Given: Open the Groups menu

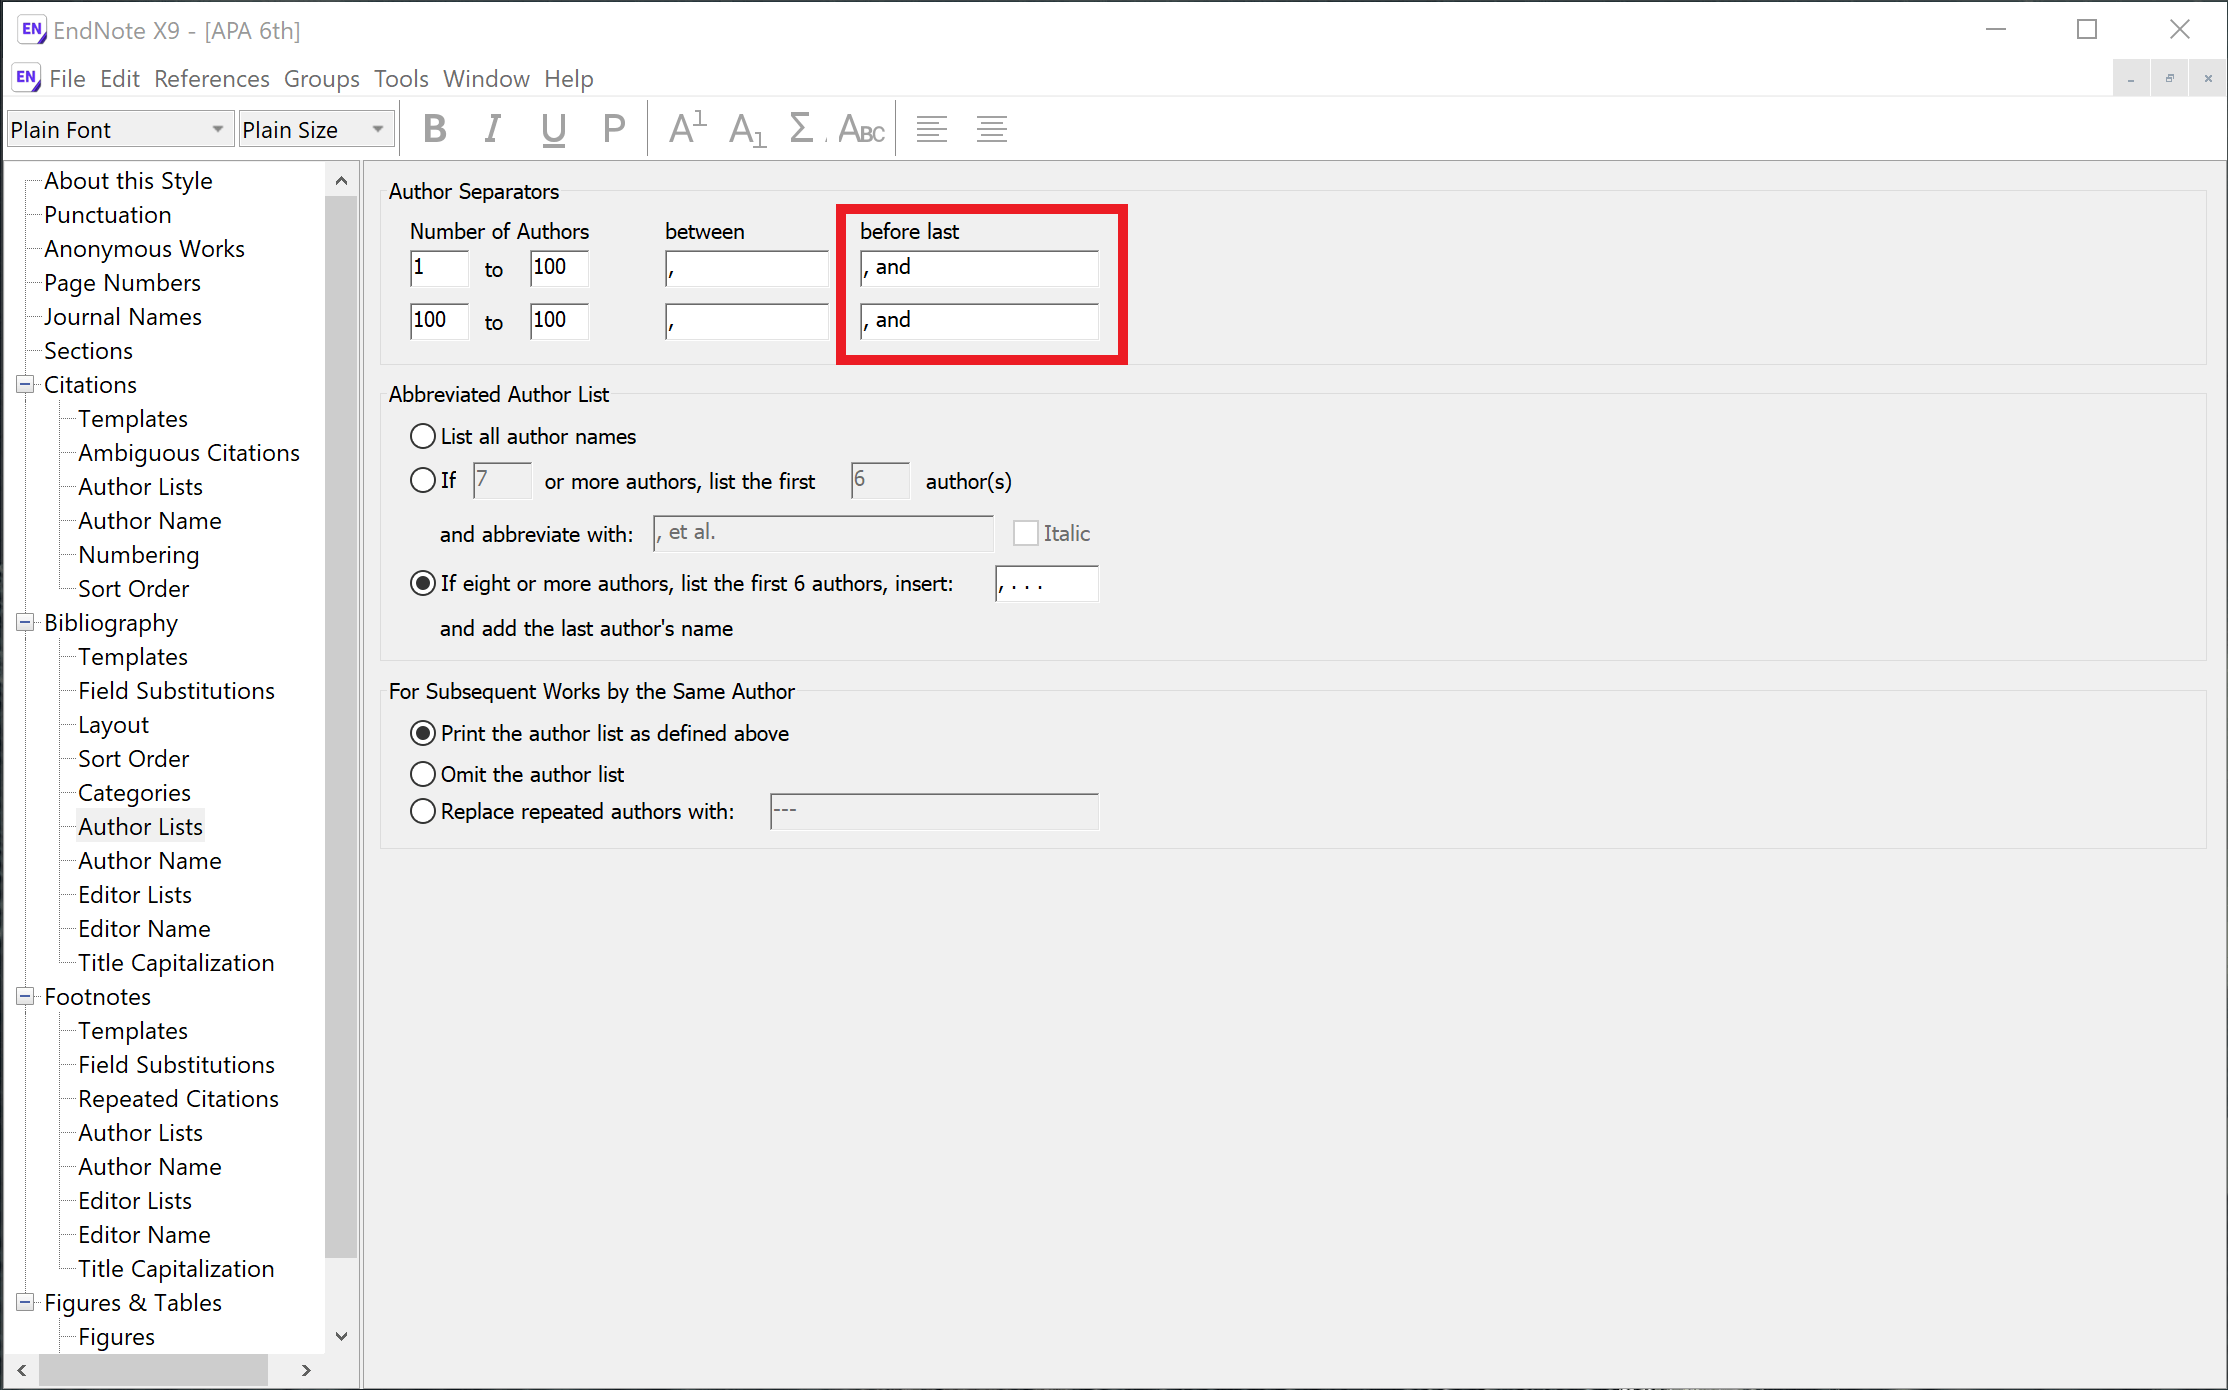Looking at the screenshot, I should pyautogui.click(x=321, y=78).
